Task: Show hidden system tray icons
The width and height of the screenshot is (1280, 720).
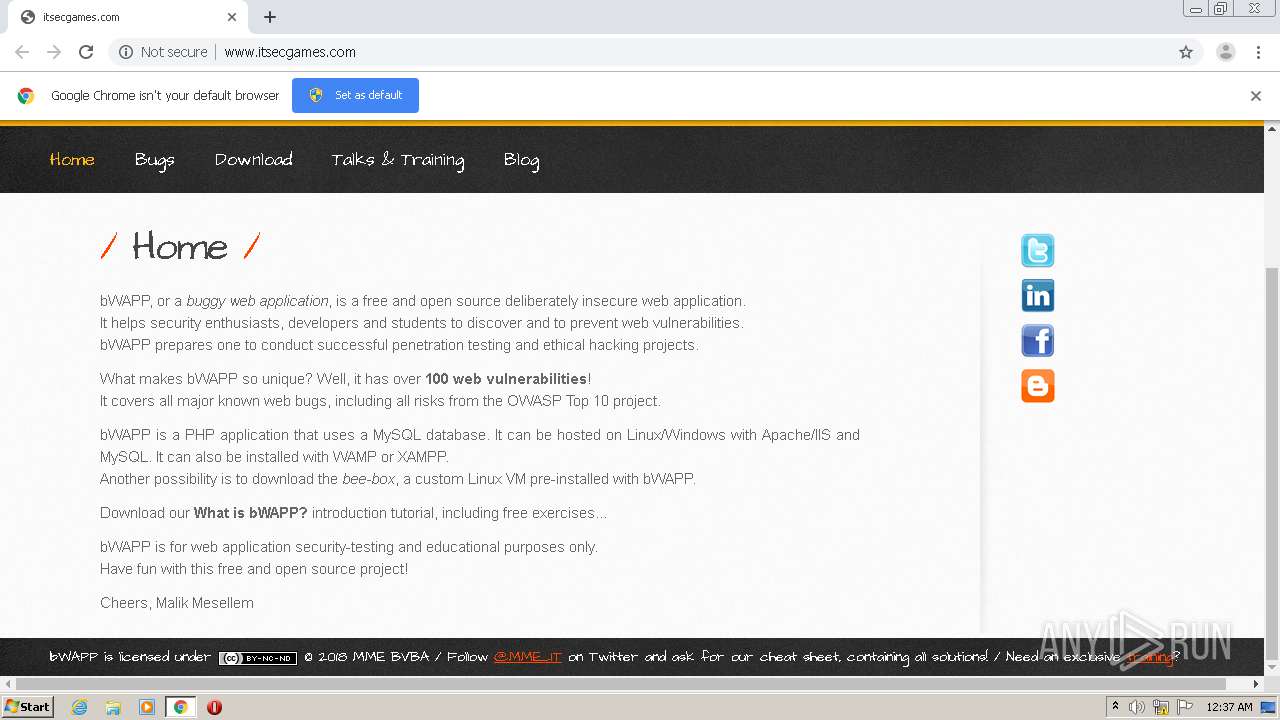Action: coord(1115,707)
